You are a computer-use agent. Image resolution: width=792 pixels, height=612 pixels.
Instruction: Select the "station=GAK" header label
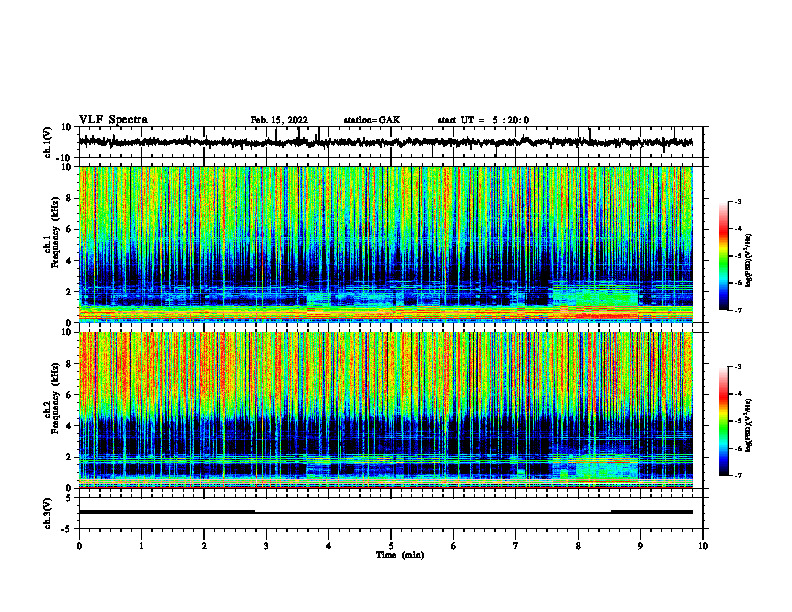pos(372,120)
